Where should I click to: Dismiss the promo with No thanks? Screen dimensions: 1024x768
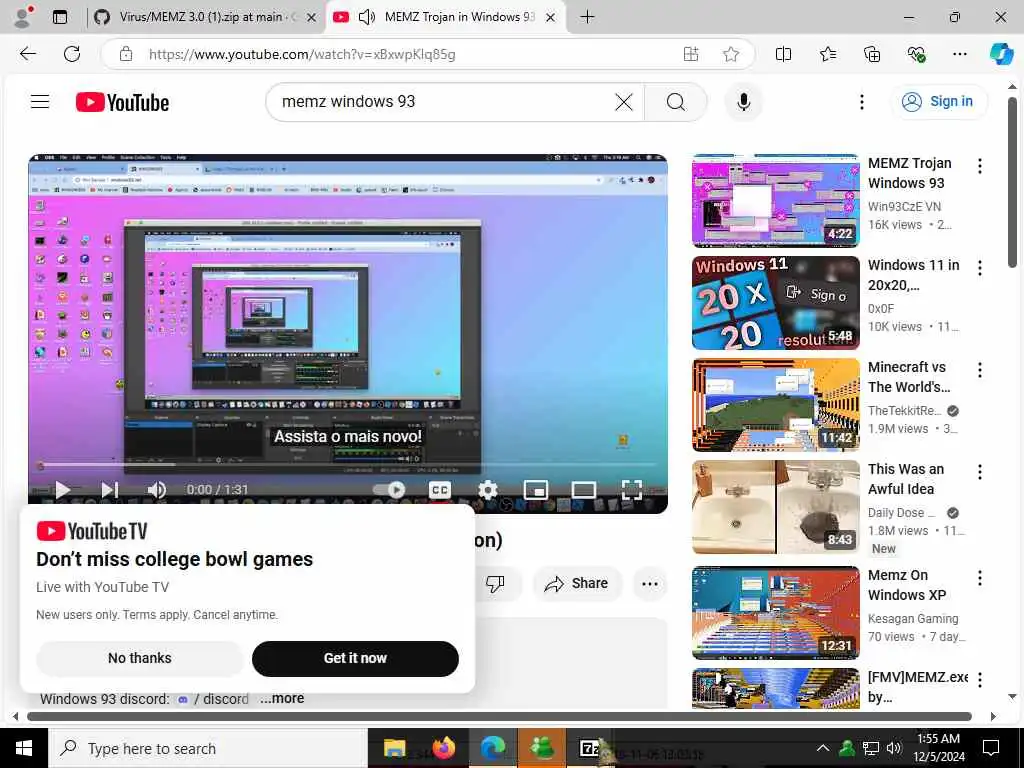[140, 658]
